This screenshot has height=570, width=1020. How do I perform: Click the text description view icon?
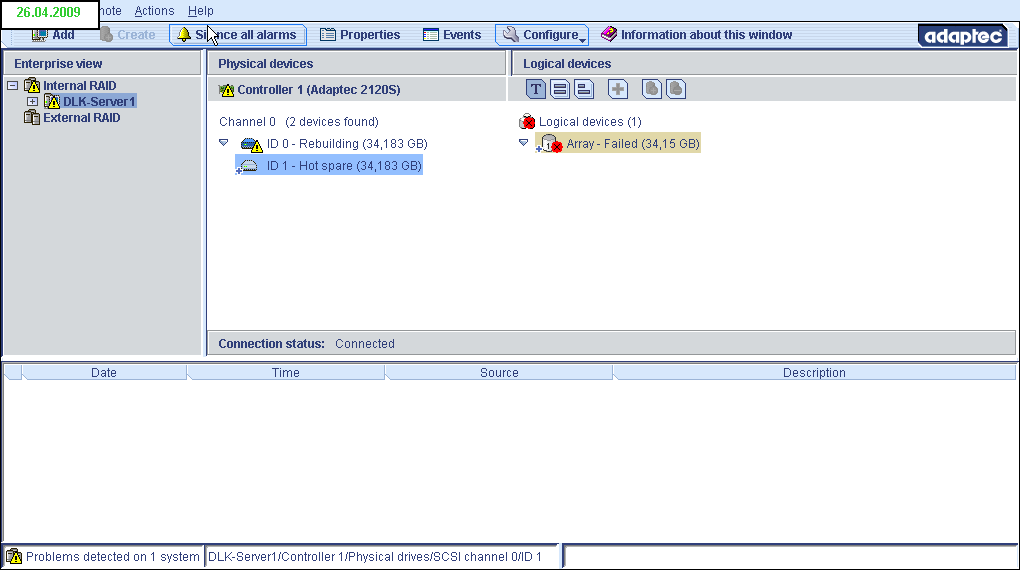[x=536, y=89]
